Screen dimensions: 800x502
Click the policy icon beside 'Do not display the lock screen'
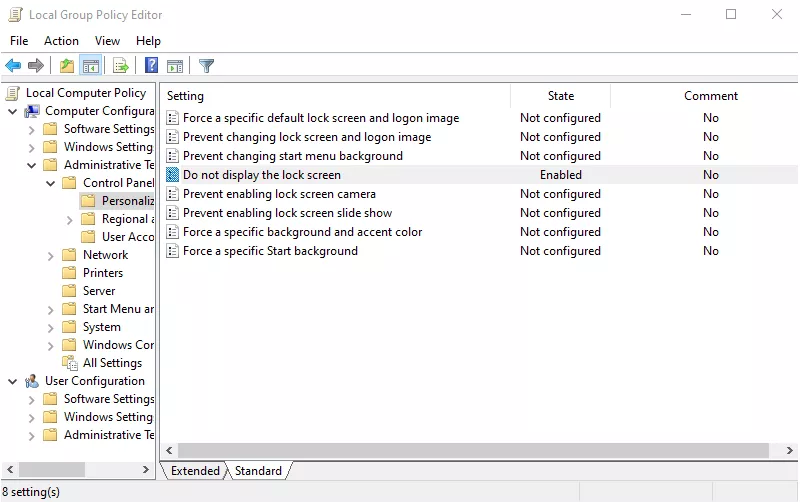pos(172,174)
